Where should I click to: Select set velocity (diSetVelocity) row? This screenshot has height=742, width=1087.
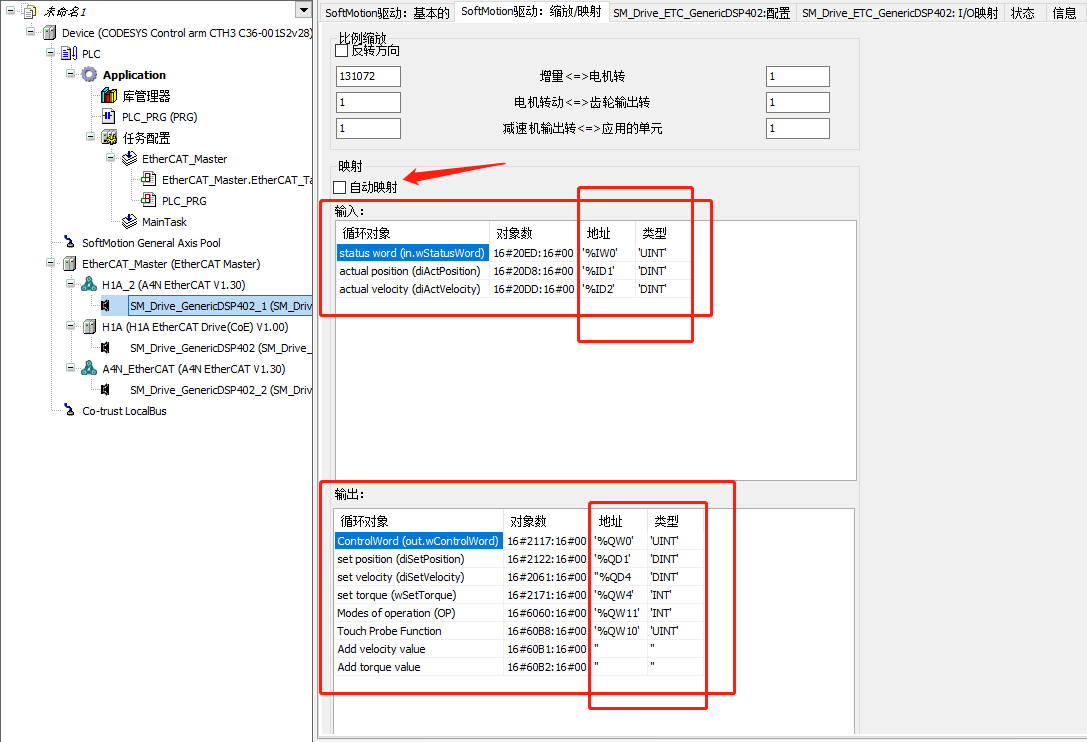tap(519, 577)
